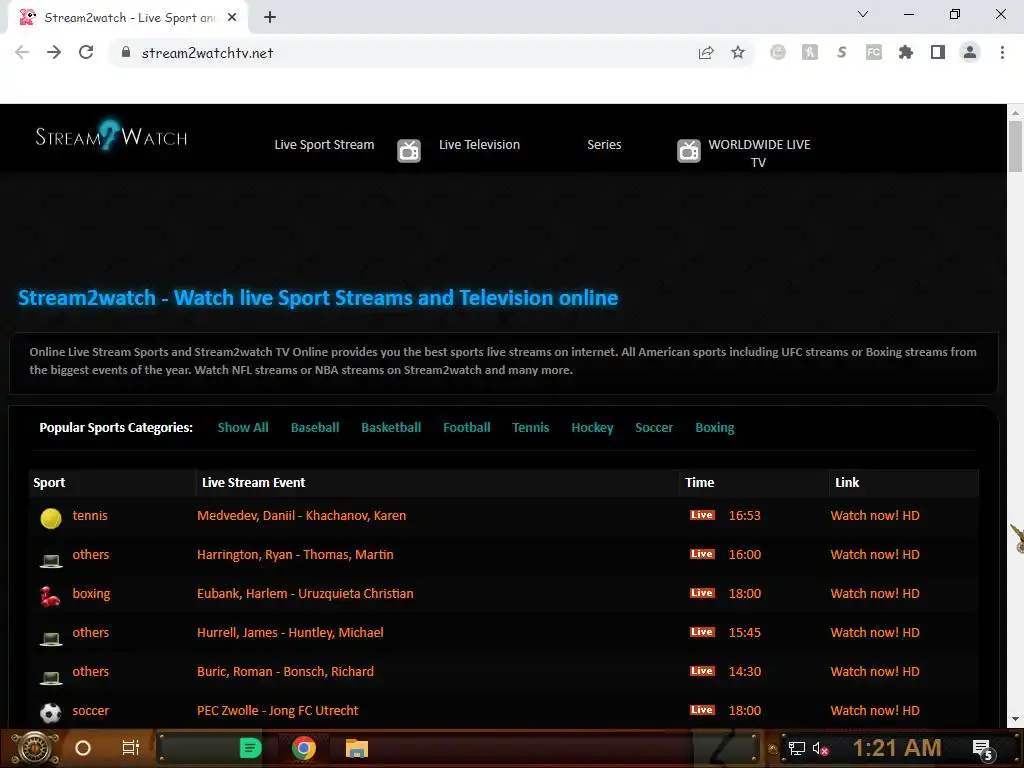The image size is (1024, 768).
Task: Click the soccer ball icon in PEC Zwolle row
Action: [51, 712]
